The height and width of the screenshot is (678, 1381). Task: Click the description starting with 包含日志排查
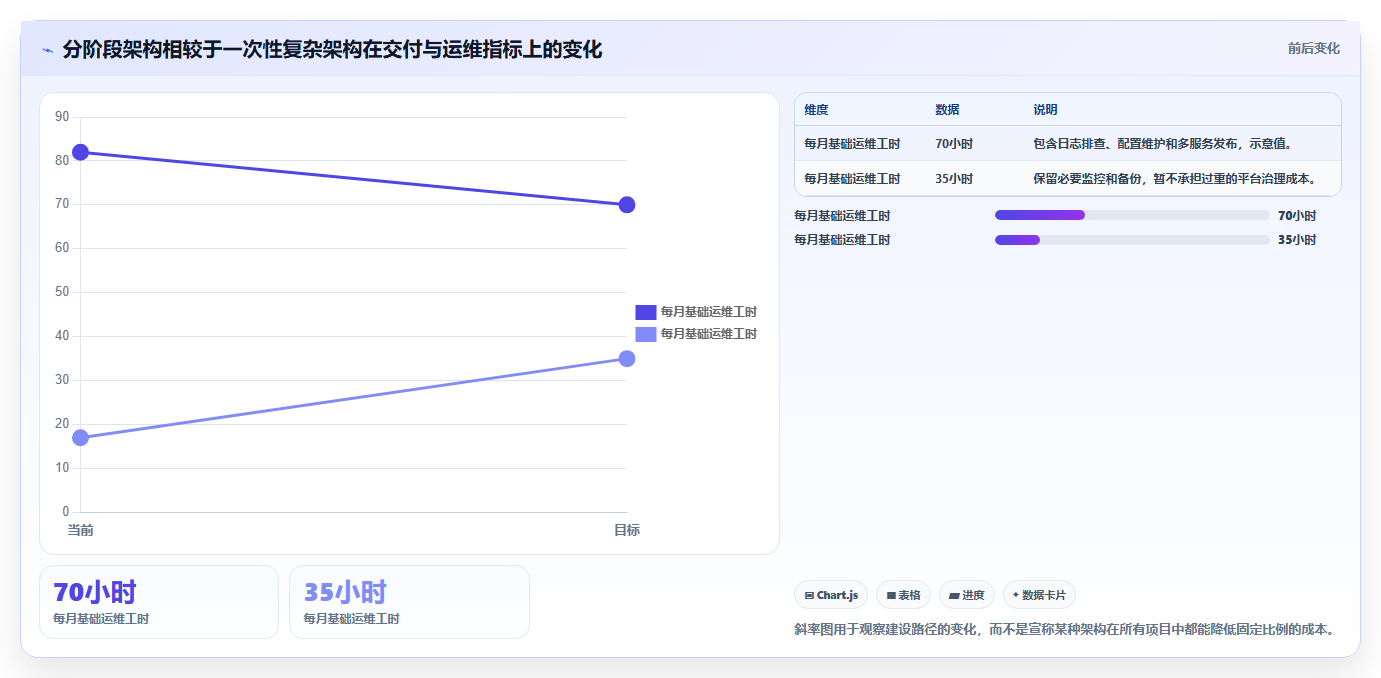1165,144
